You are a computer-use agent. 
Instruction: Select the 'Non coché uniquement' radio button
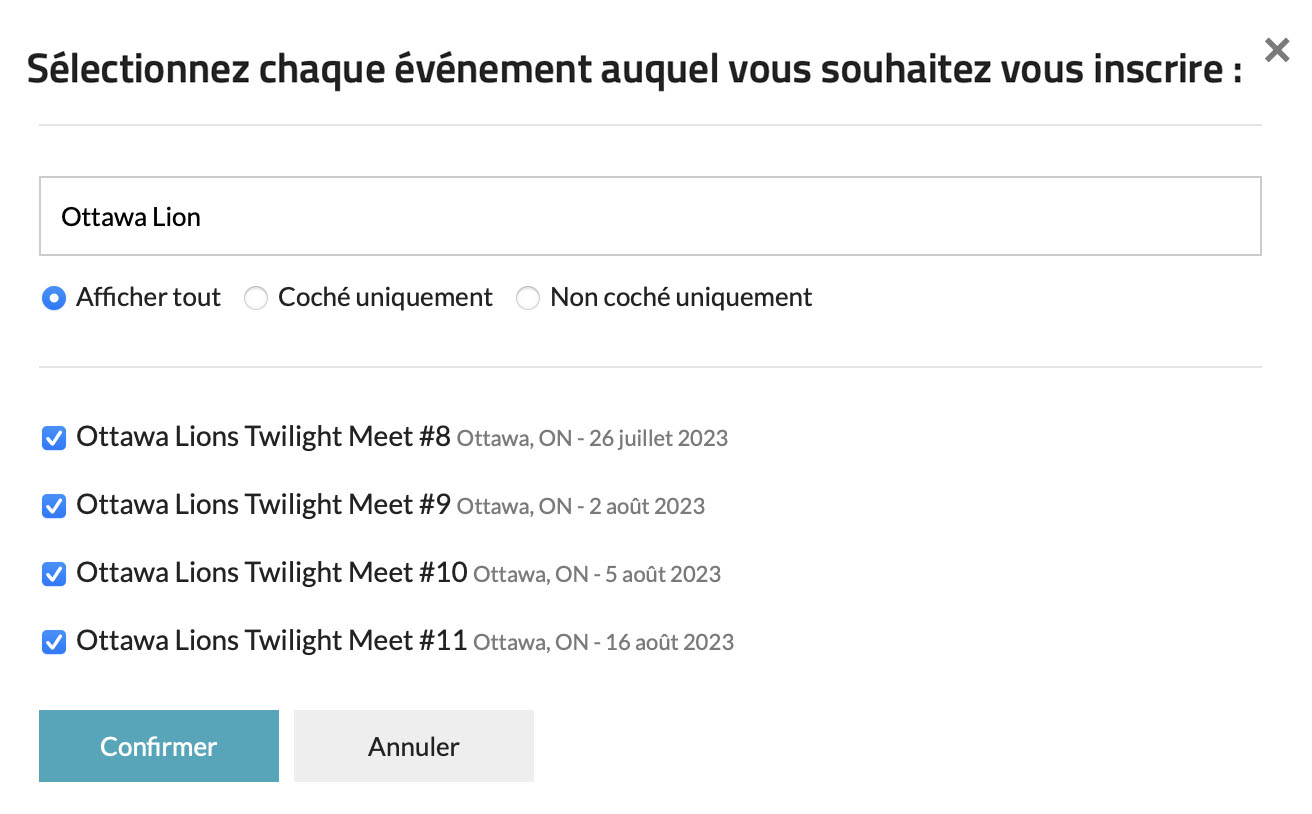coord(528,298)
